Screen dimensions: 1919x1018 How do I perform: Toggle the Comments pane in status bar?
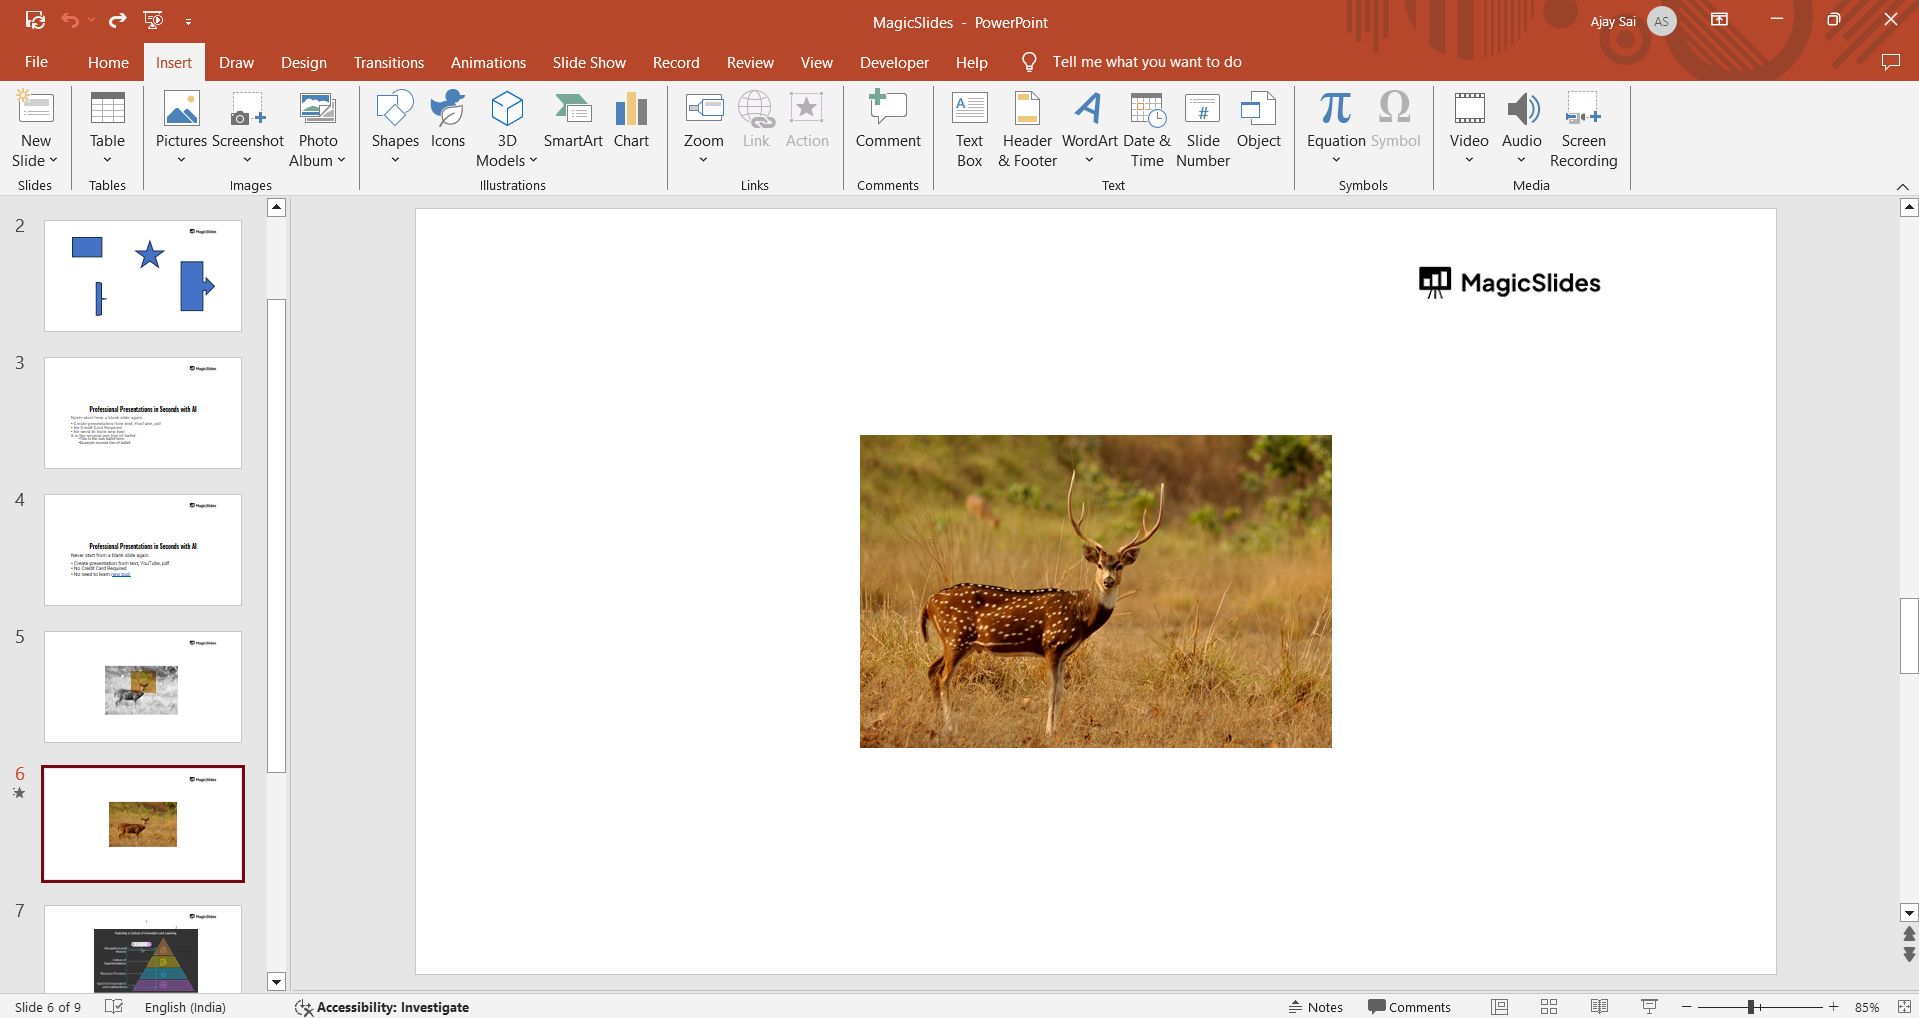click(x=1409, y=1007)
